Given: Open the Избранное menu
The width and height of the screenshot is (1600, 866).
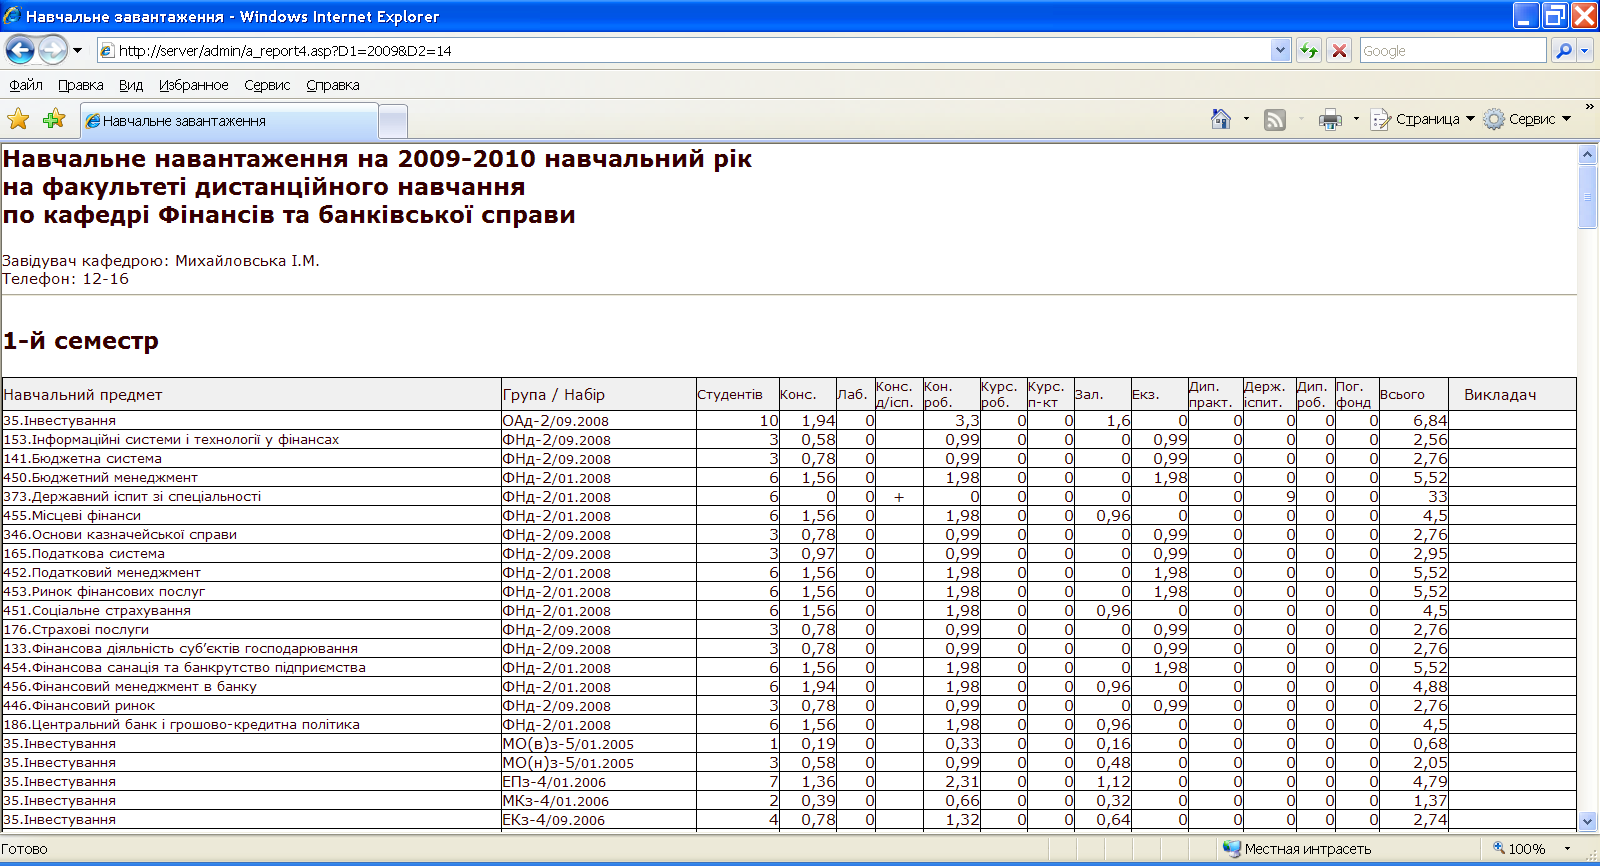Looking at the screenshot, I should pos(193,85).
